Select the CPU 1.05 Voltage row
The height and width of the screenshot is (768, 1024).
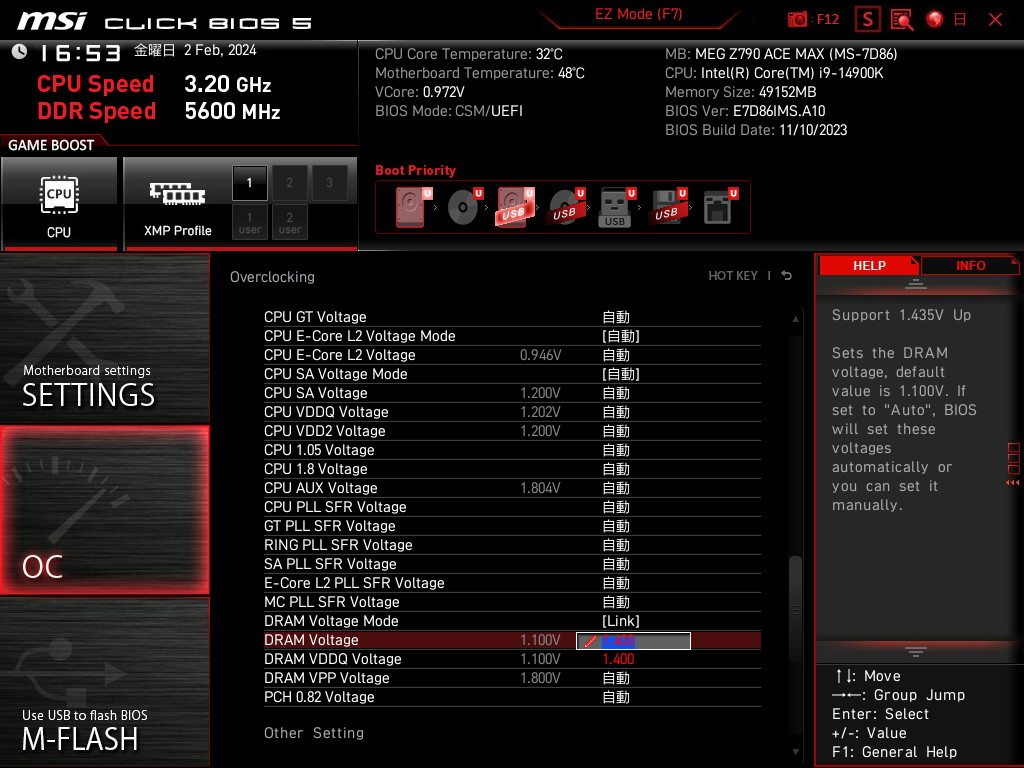pos(512,450)
